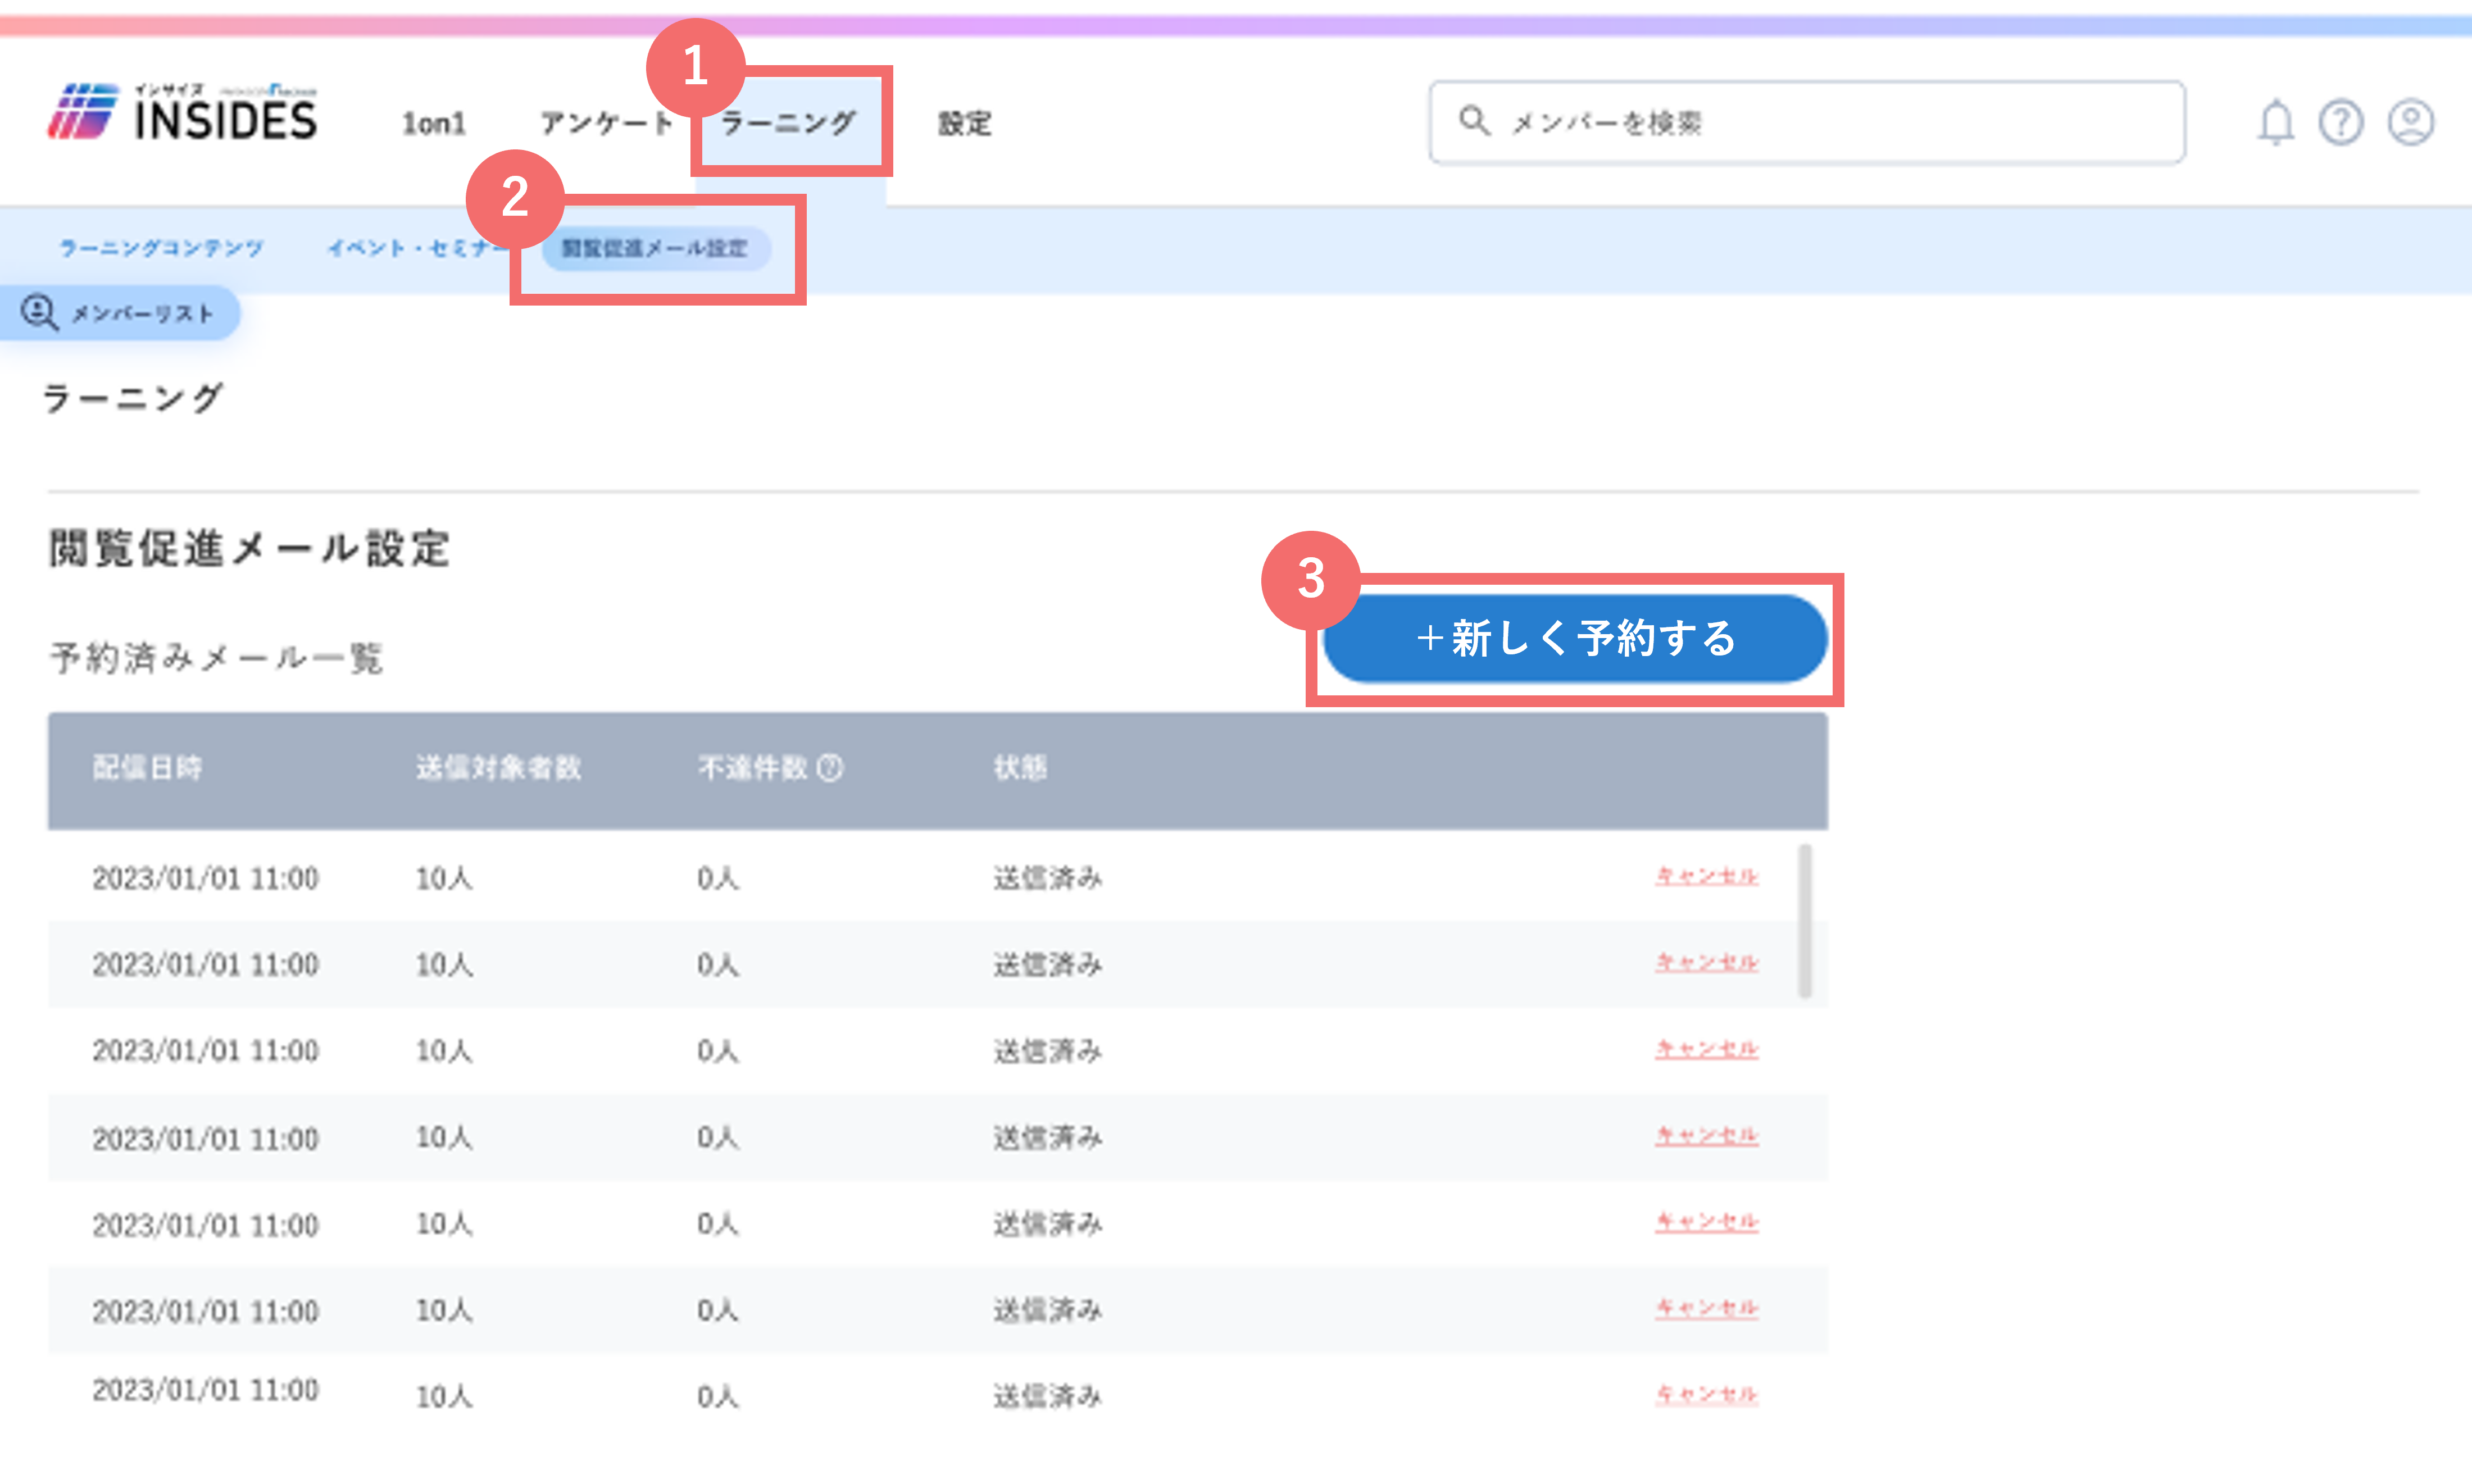Click the 送信対象者数 column header
This screenshot has width=2472, height=1484.
498,768
